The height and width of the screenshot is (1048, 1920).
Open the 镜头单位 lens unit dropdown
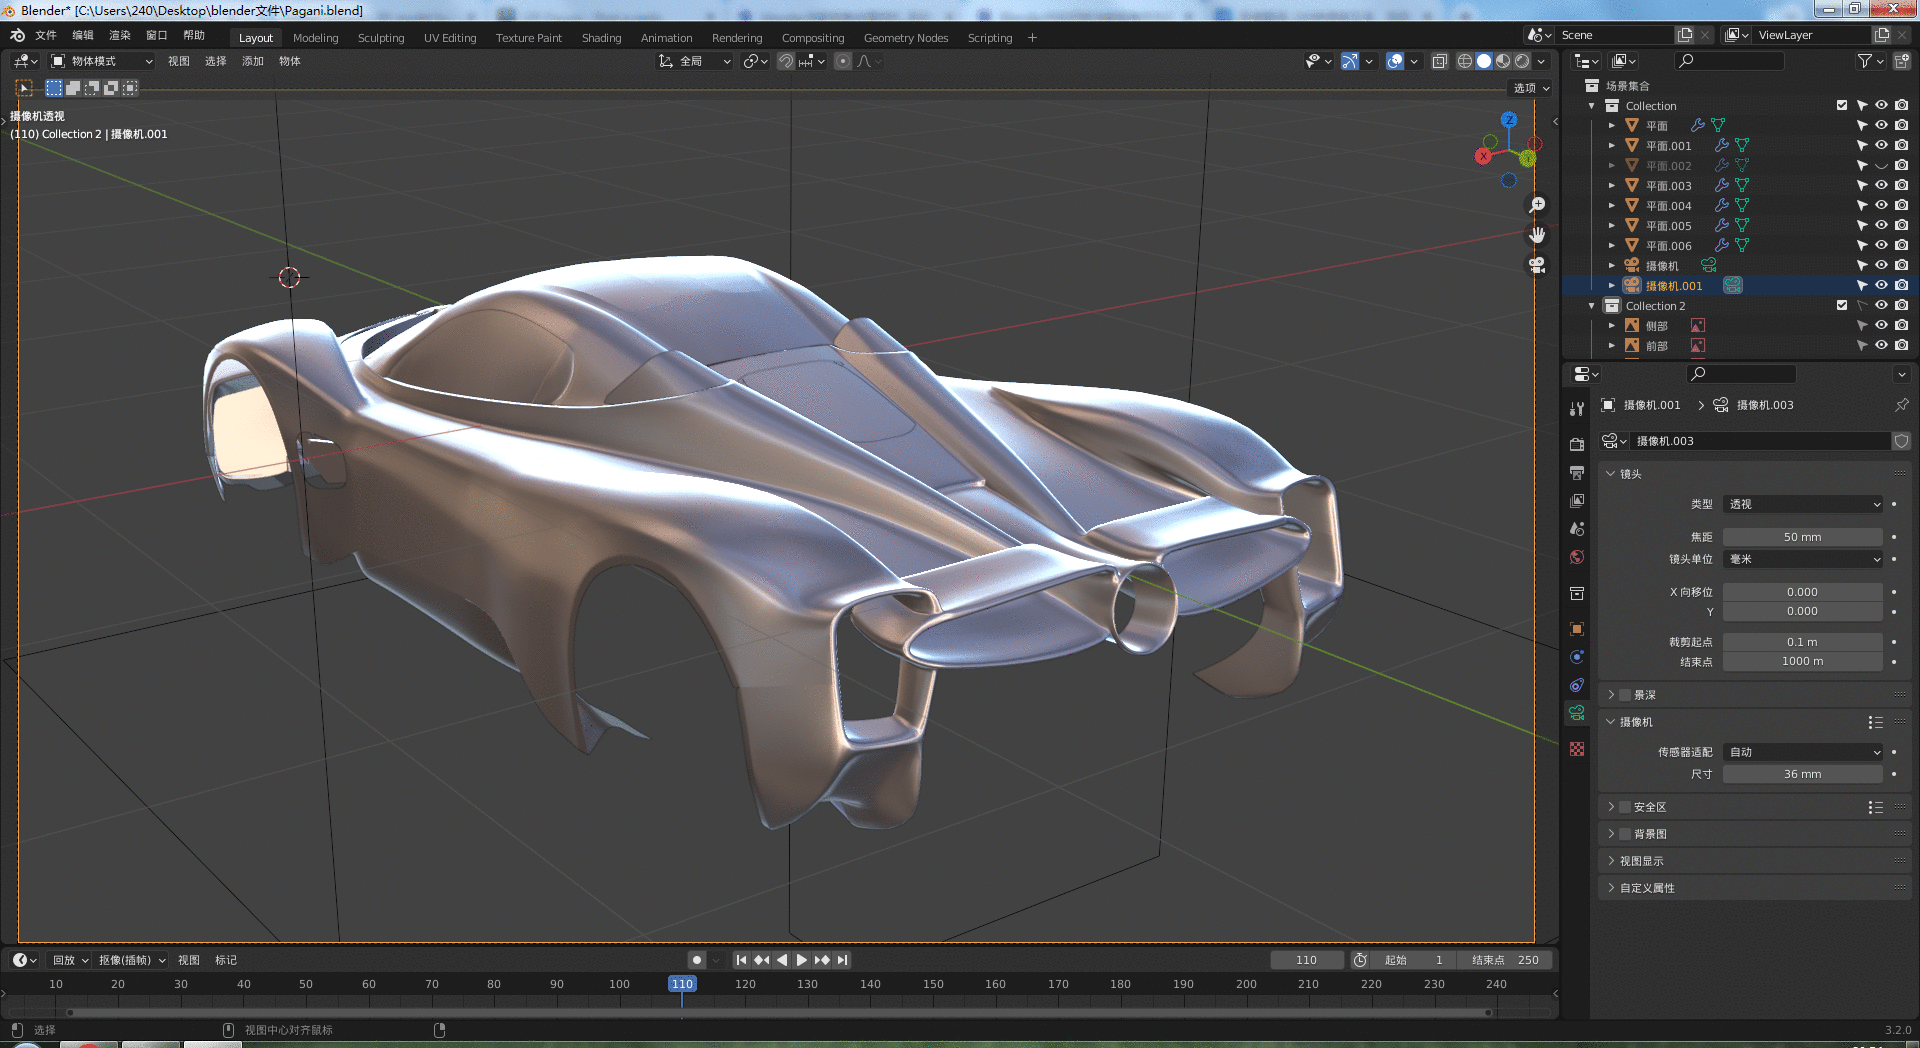[1803, 559]
